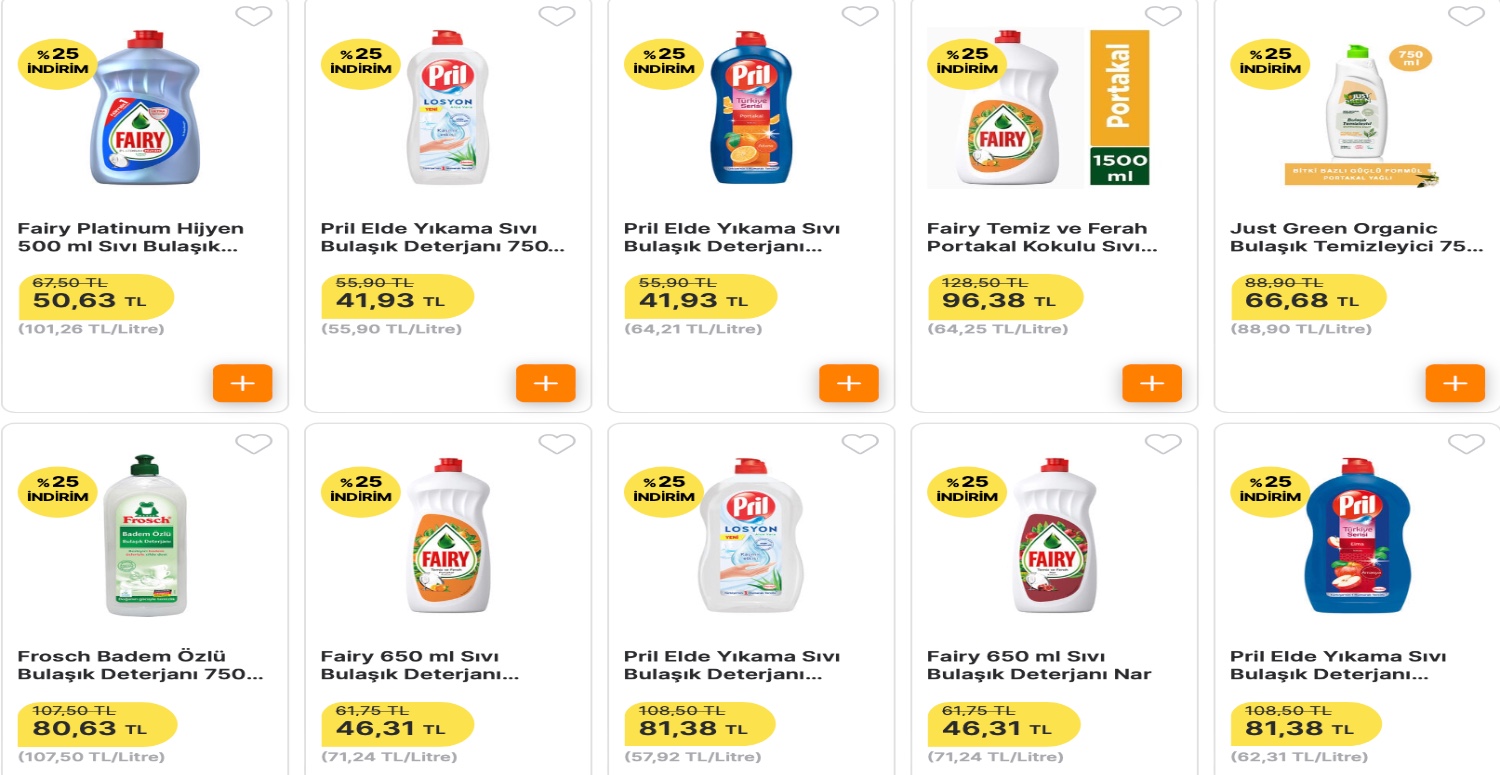Favorite the Fairy Platinum Hijyen product
Viewport: 1500px width, 775px height.
pos(255,16)
